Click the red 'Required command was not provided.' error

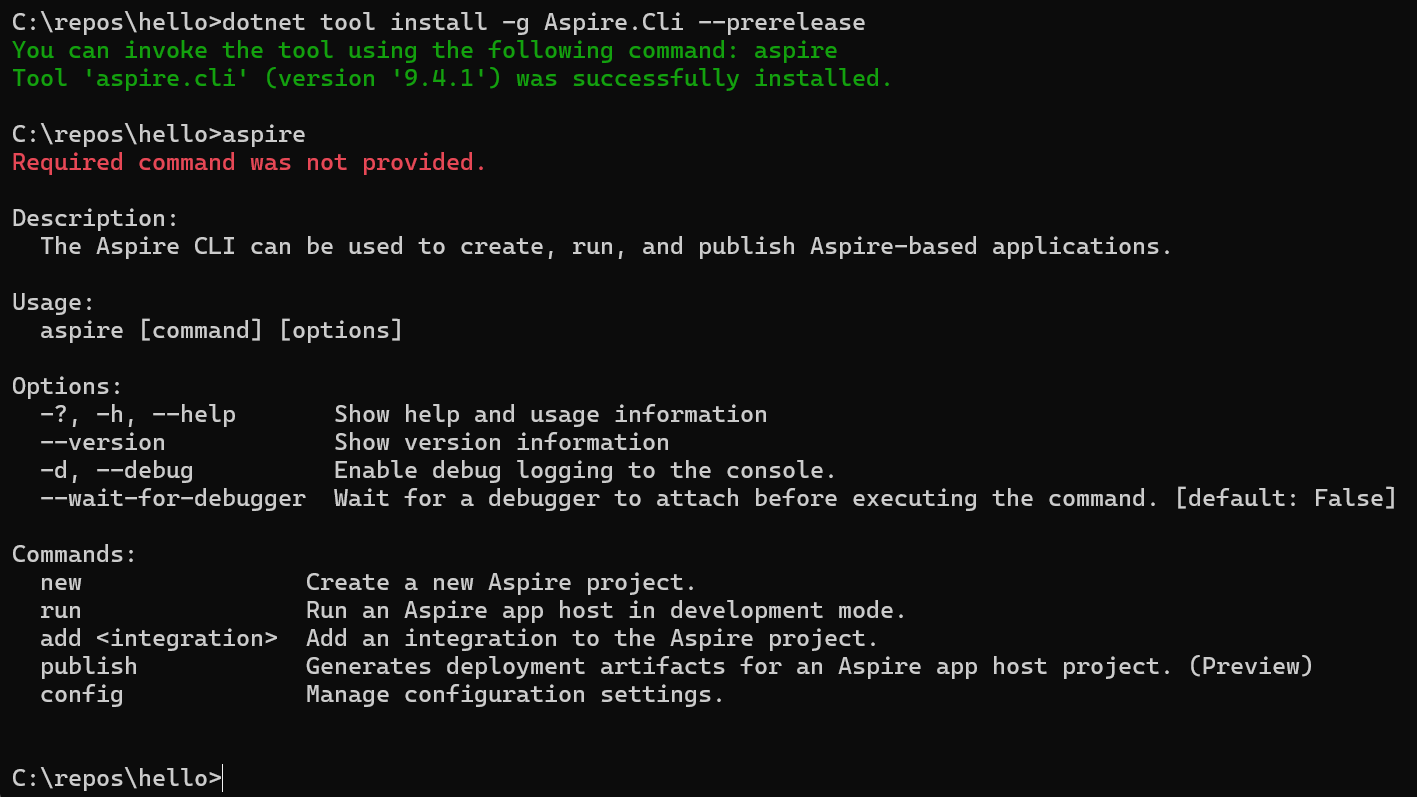[249, 163]
